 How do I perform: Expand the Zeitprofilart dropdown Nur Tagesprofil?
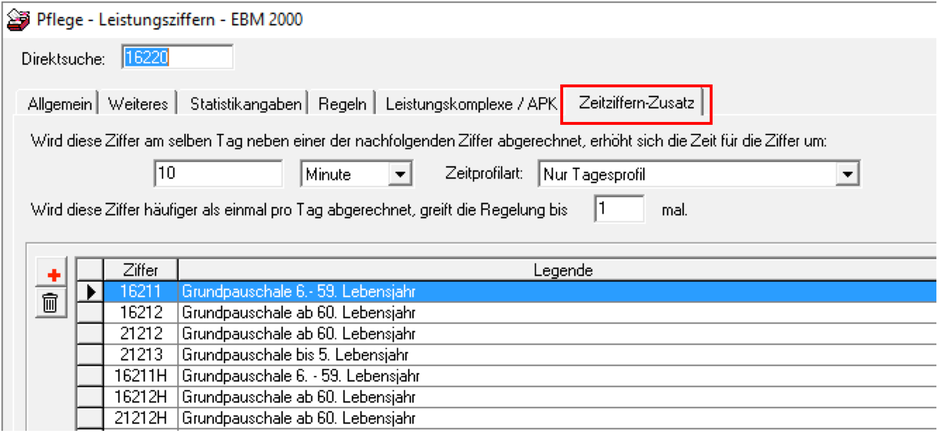tap(846, 175)
